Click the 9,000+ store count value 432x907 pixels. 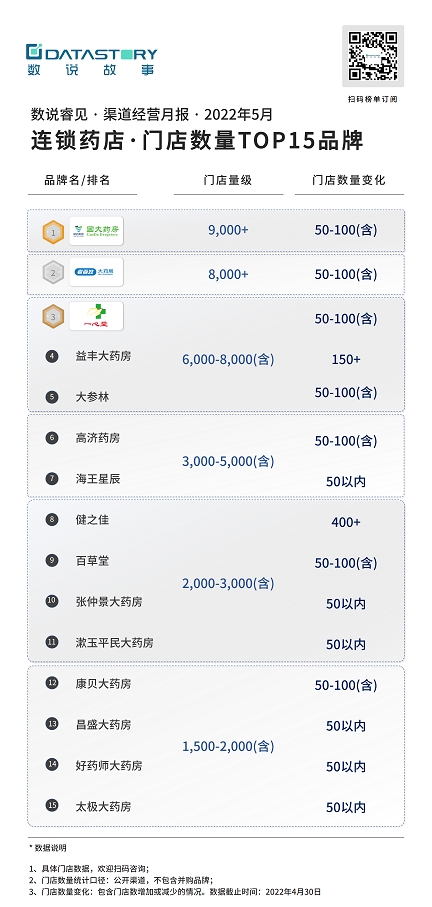[228, 230]
